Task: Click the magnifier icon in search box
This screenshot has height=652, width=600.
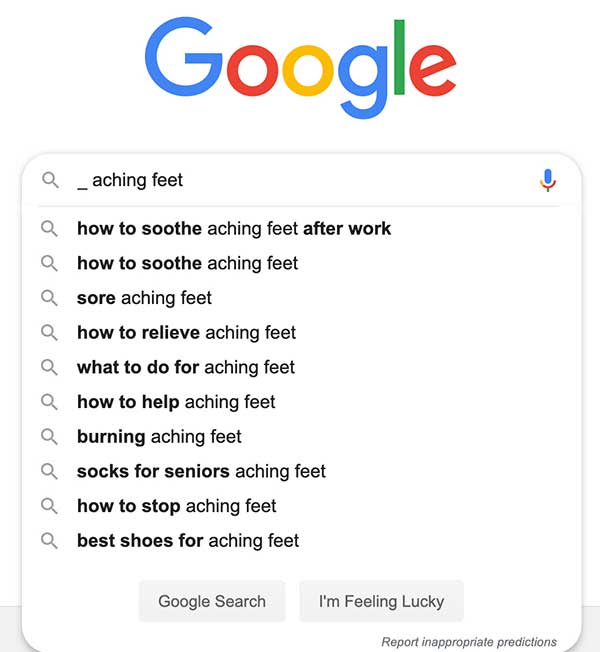Action: point(50,180)
